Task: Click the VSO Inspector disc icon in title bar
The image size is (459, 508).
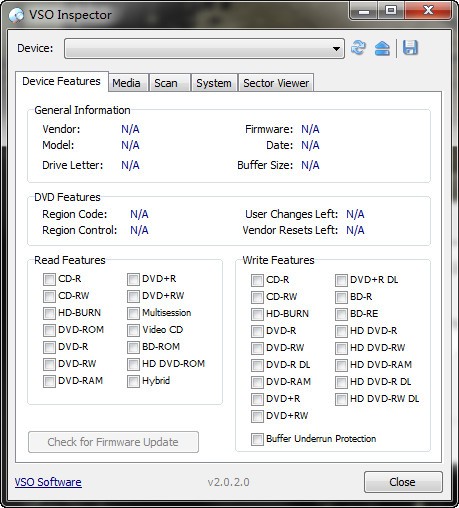Action: coord(16,15)
